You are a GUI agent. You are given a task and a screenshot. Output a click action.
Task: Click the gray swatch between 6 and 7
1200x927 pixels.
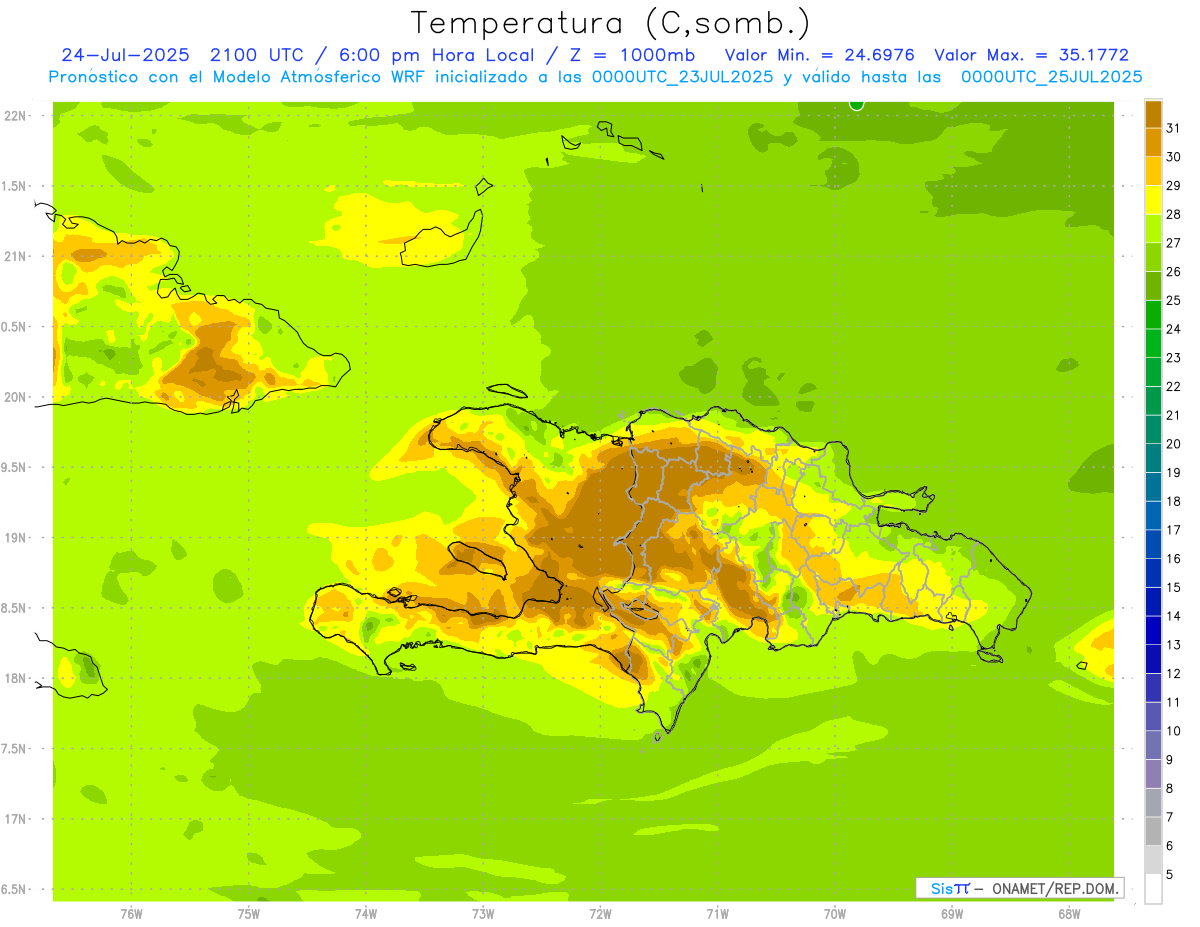[1153, 831]
